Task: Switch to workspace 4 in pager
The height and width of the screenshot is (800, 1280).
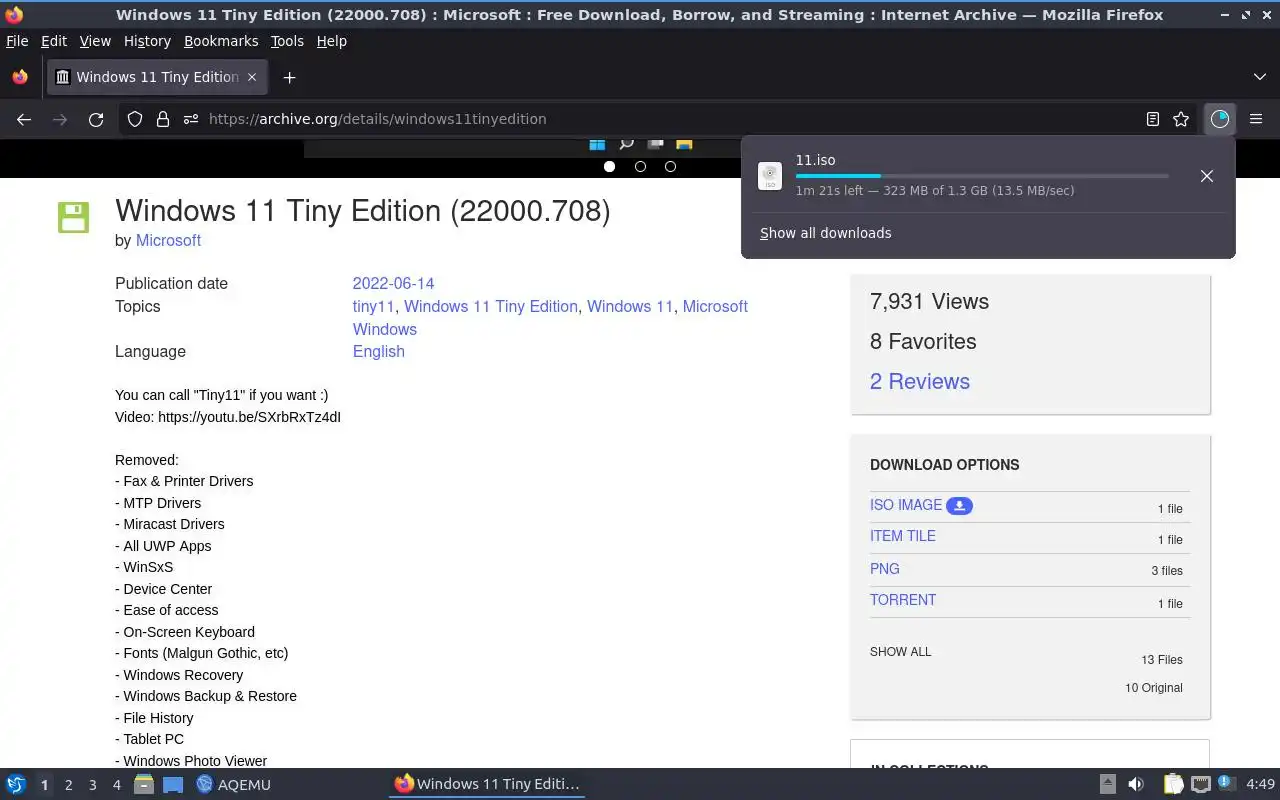Action: (x=116, y=785)
